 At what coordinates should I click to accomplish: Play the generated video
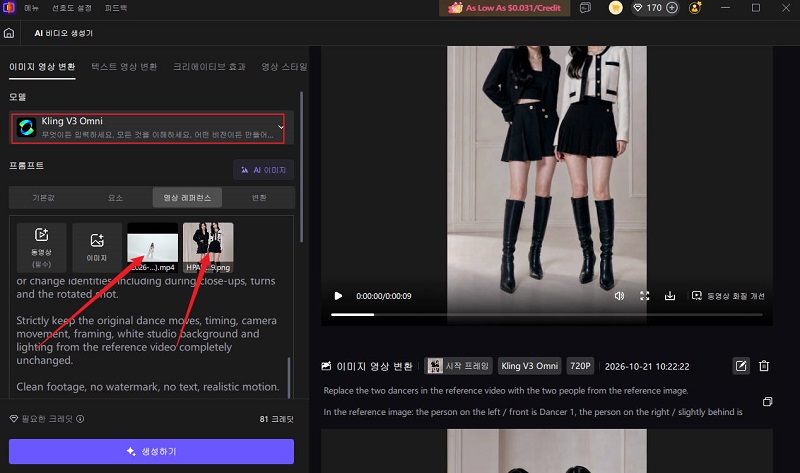click(338, 296)
